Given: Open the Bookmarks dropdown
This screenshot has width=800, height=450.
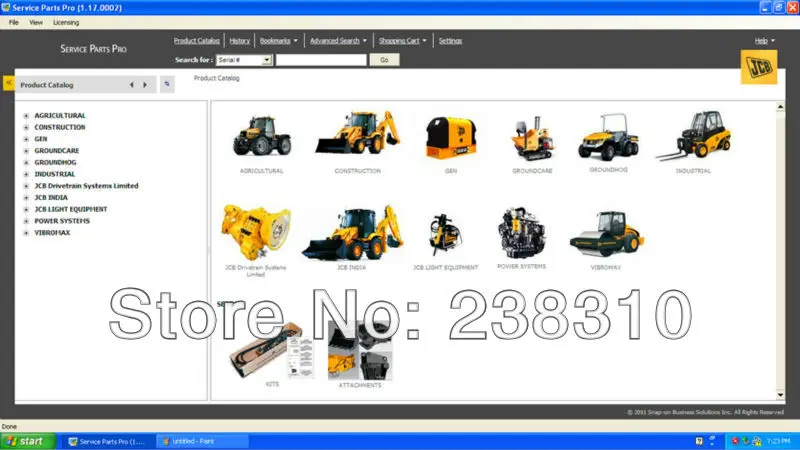Looking at the screenshot, I should (x=279, y=41).
